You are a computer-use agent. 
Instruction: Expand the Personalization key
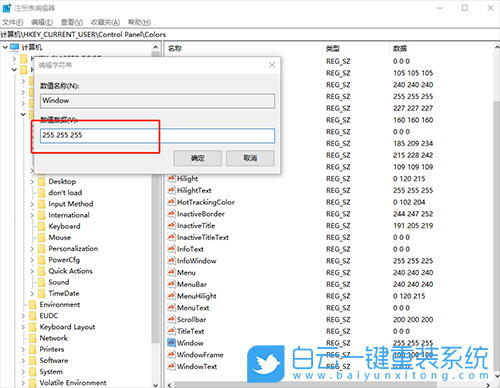click(x=32, y=249)
